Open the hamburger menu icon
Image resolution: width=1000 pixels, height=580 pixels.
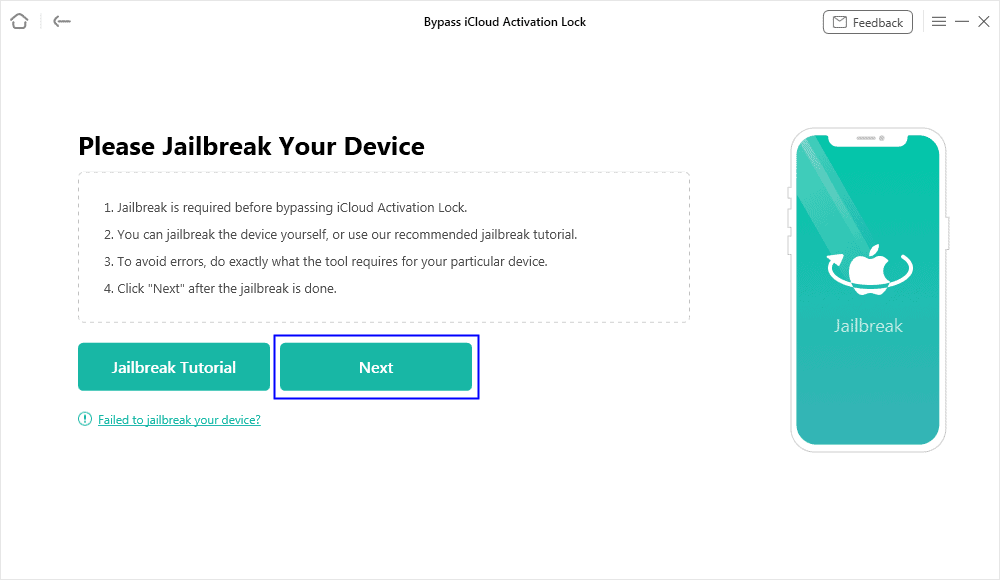(x=939, y=22)
